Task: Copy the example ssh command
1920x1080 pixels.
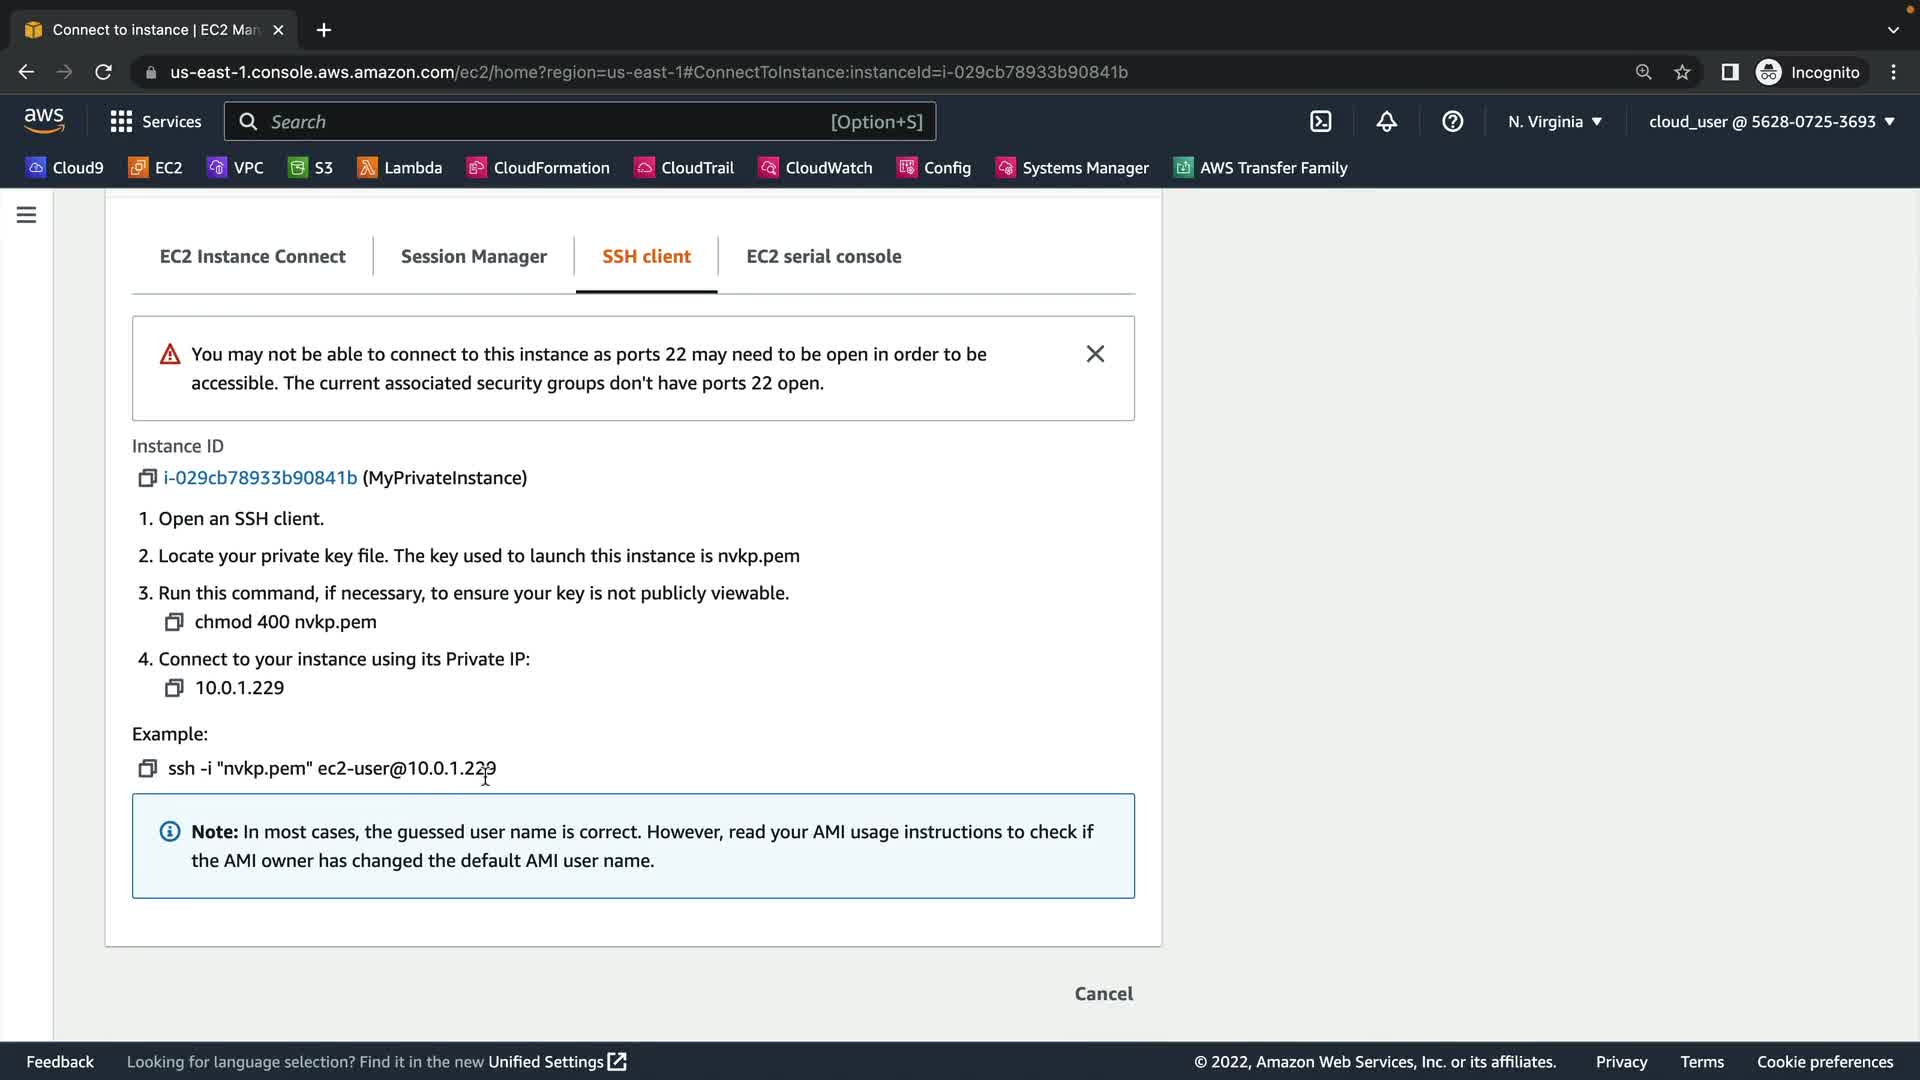Action: (147, 768)
